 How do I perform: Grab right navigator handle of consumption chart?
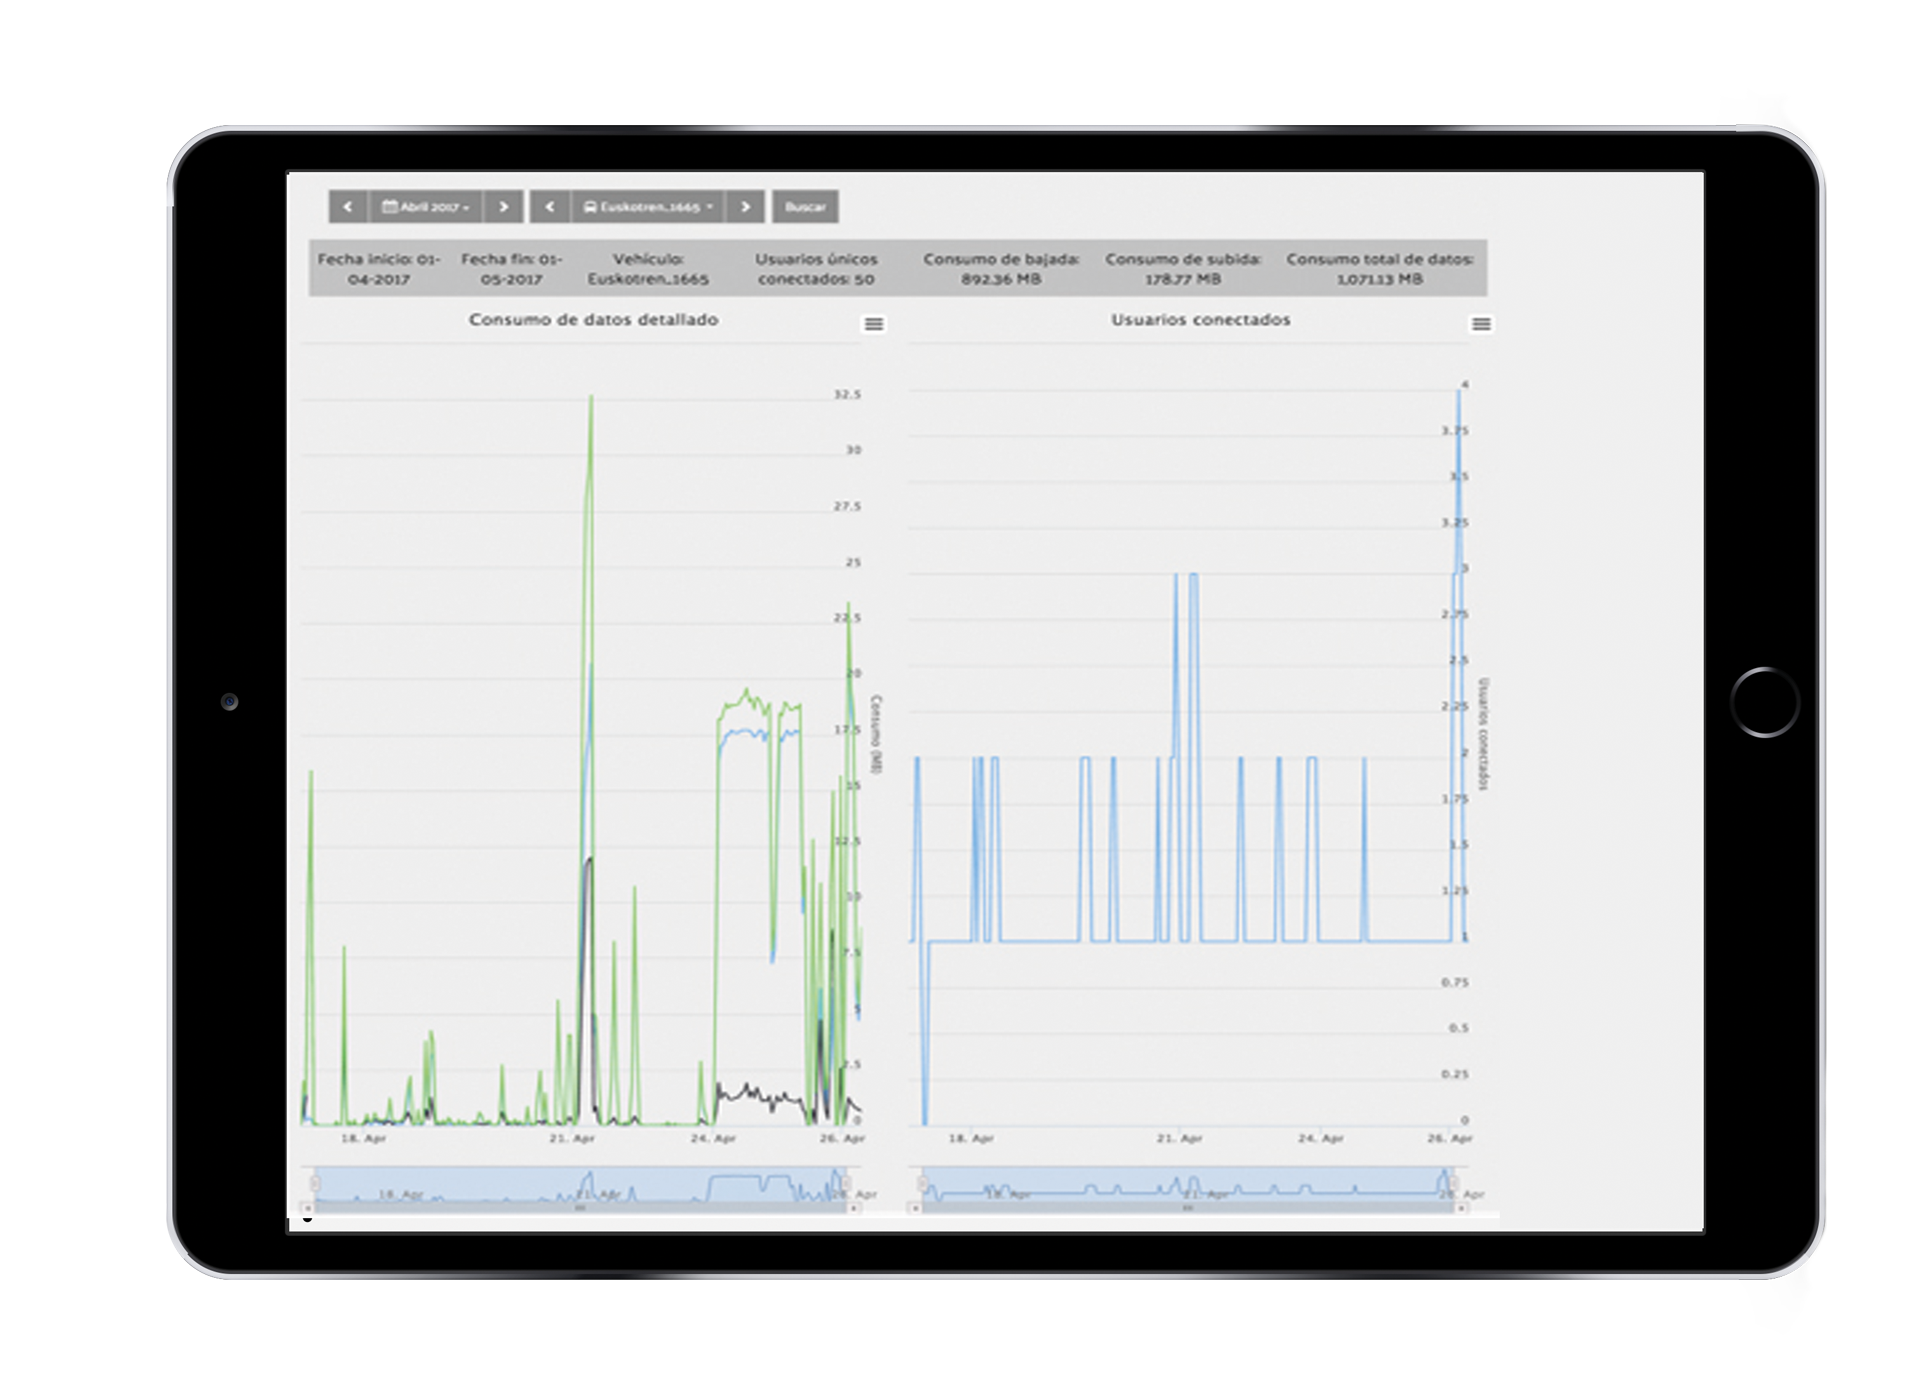tap(846, 1185)
